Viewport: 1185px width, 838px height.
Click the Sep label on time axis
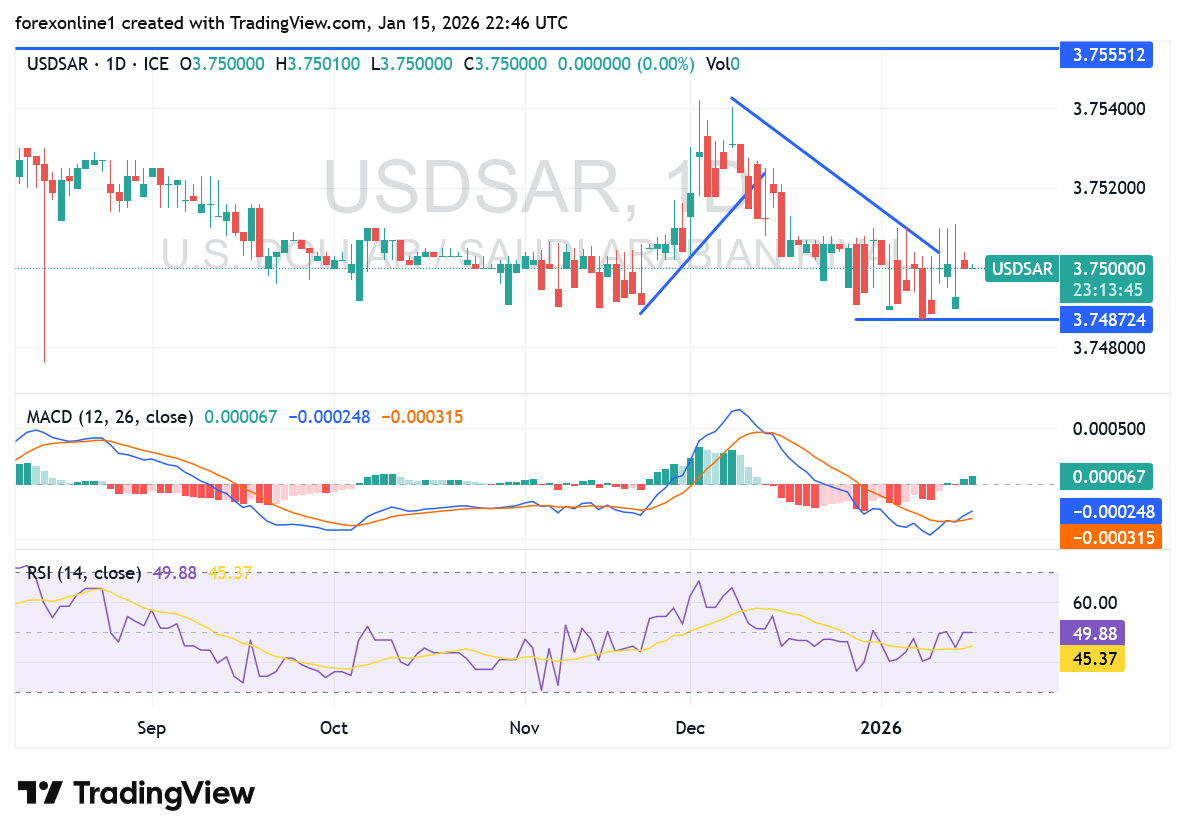coord(151,728)
